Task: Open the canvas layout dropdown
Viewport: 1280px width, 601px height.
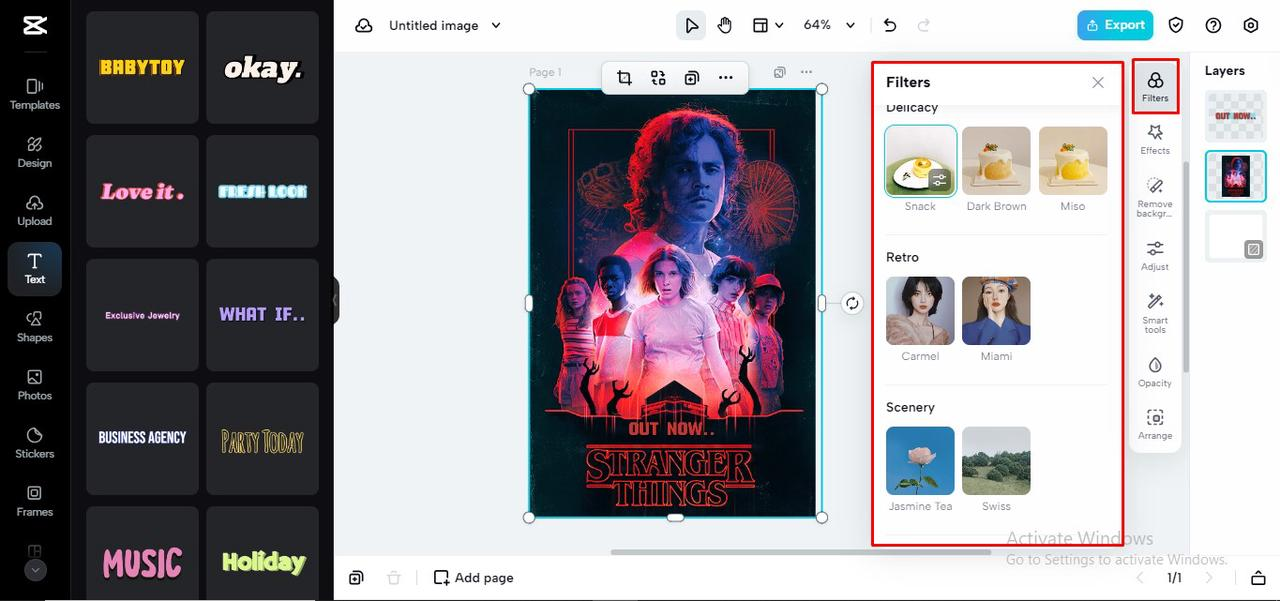Action: click(x=767, y=25)
